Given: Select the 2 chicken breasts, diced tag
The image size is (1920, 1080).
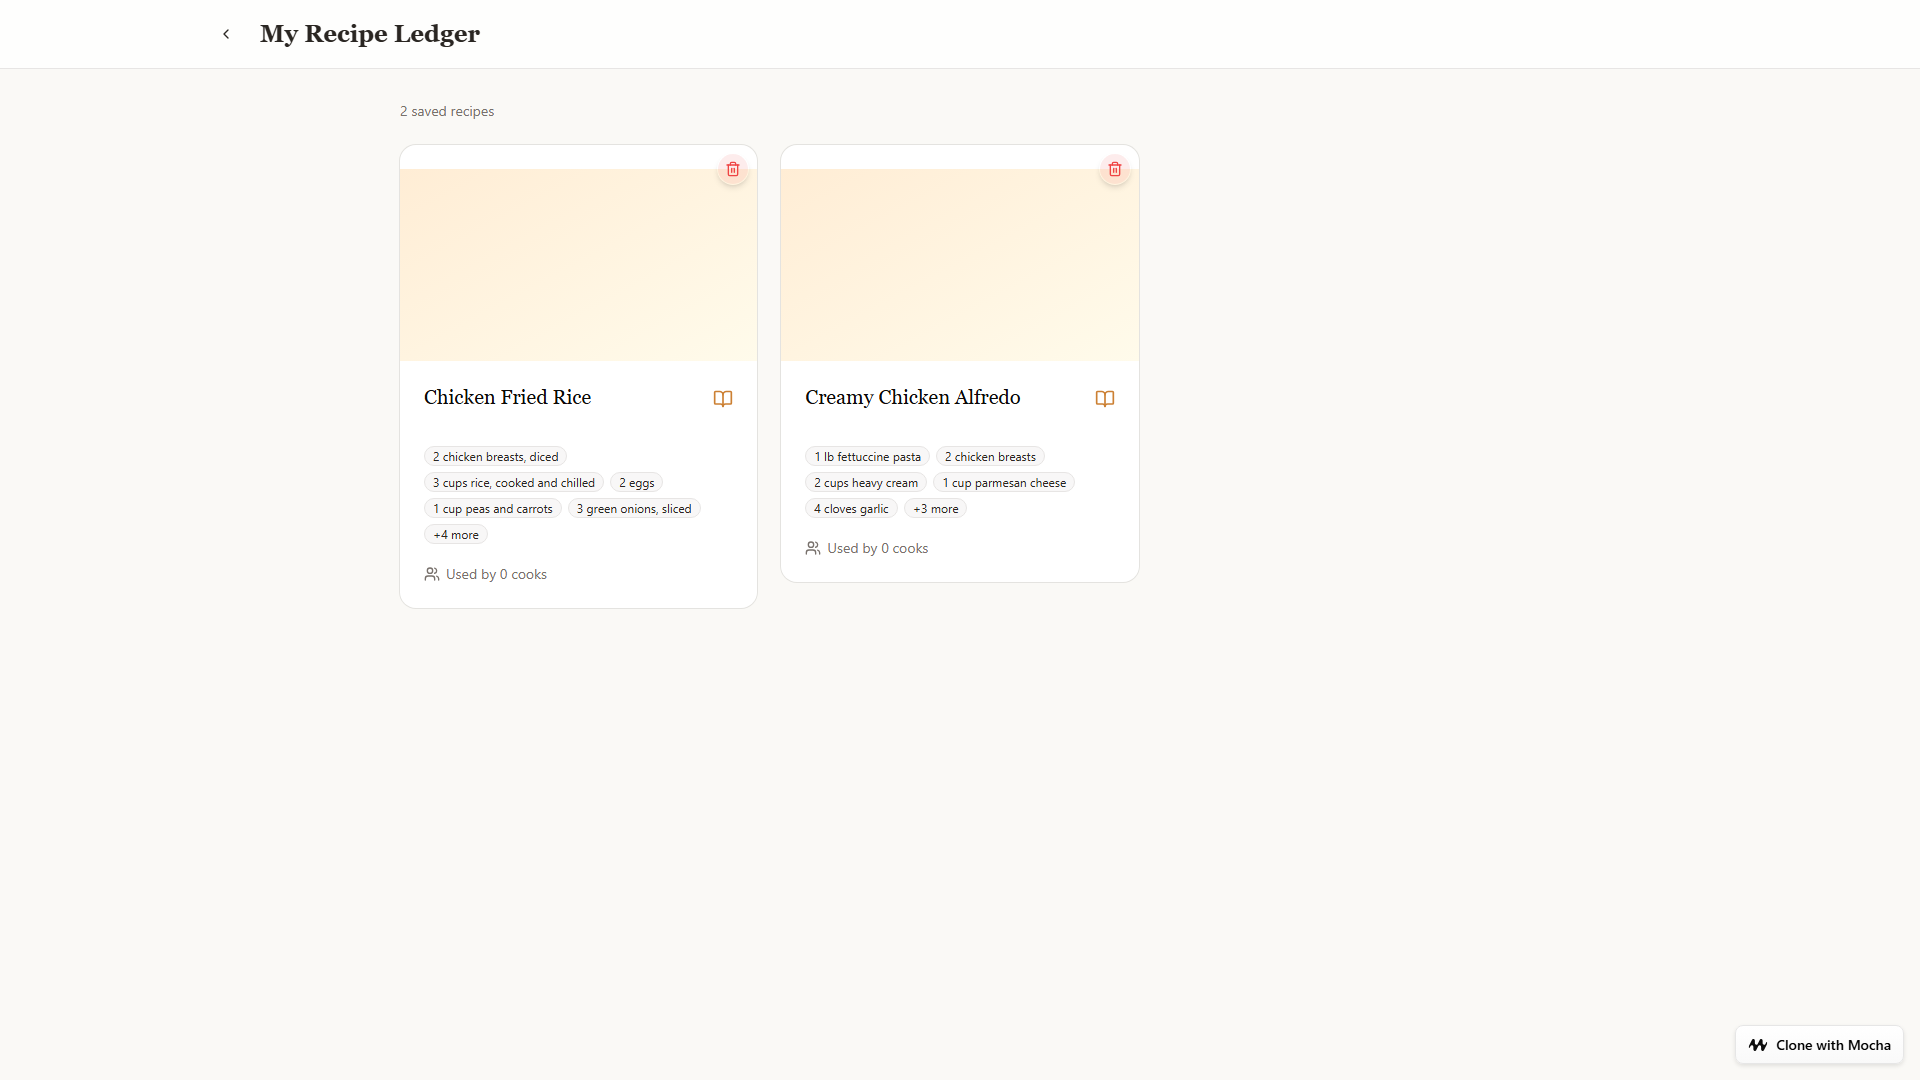Looking at the screenshot, I should coord(495,457).
